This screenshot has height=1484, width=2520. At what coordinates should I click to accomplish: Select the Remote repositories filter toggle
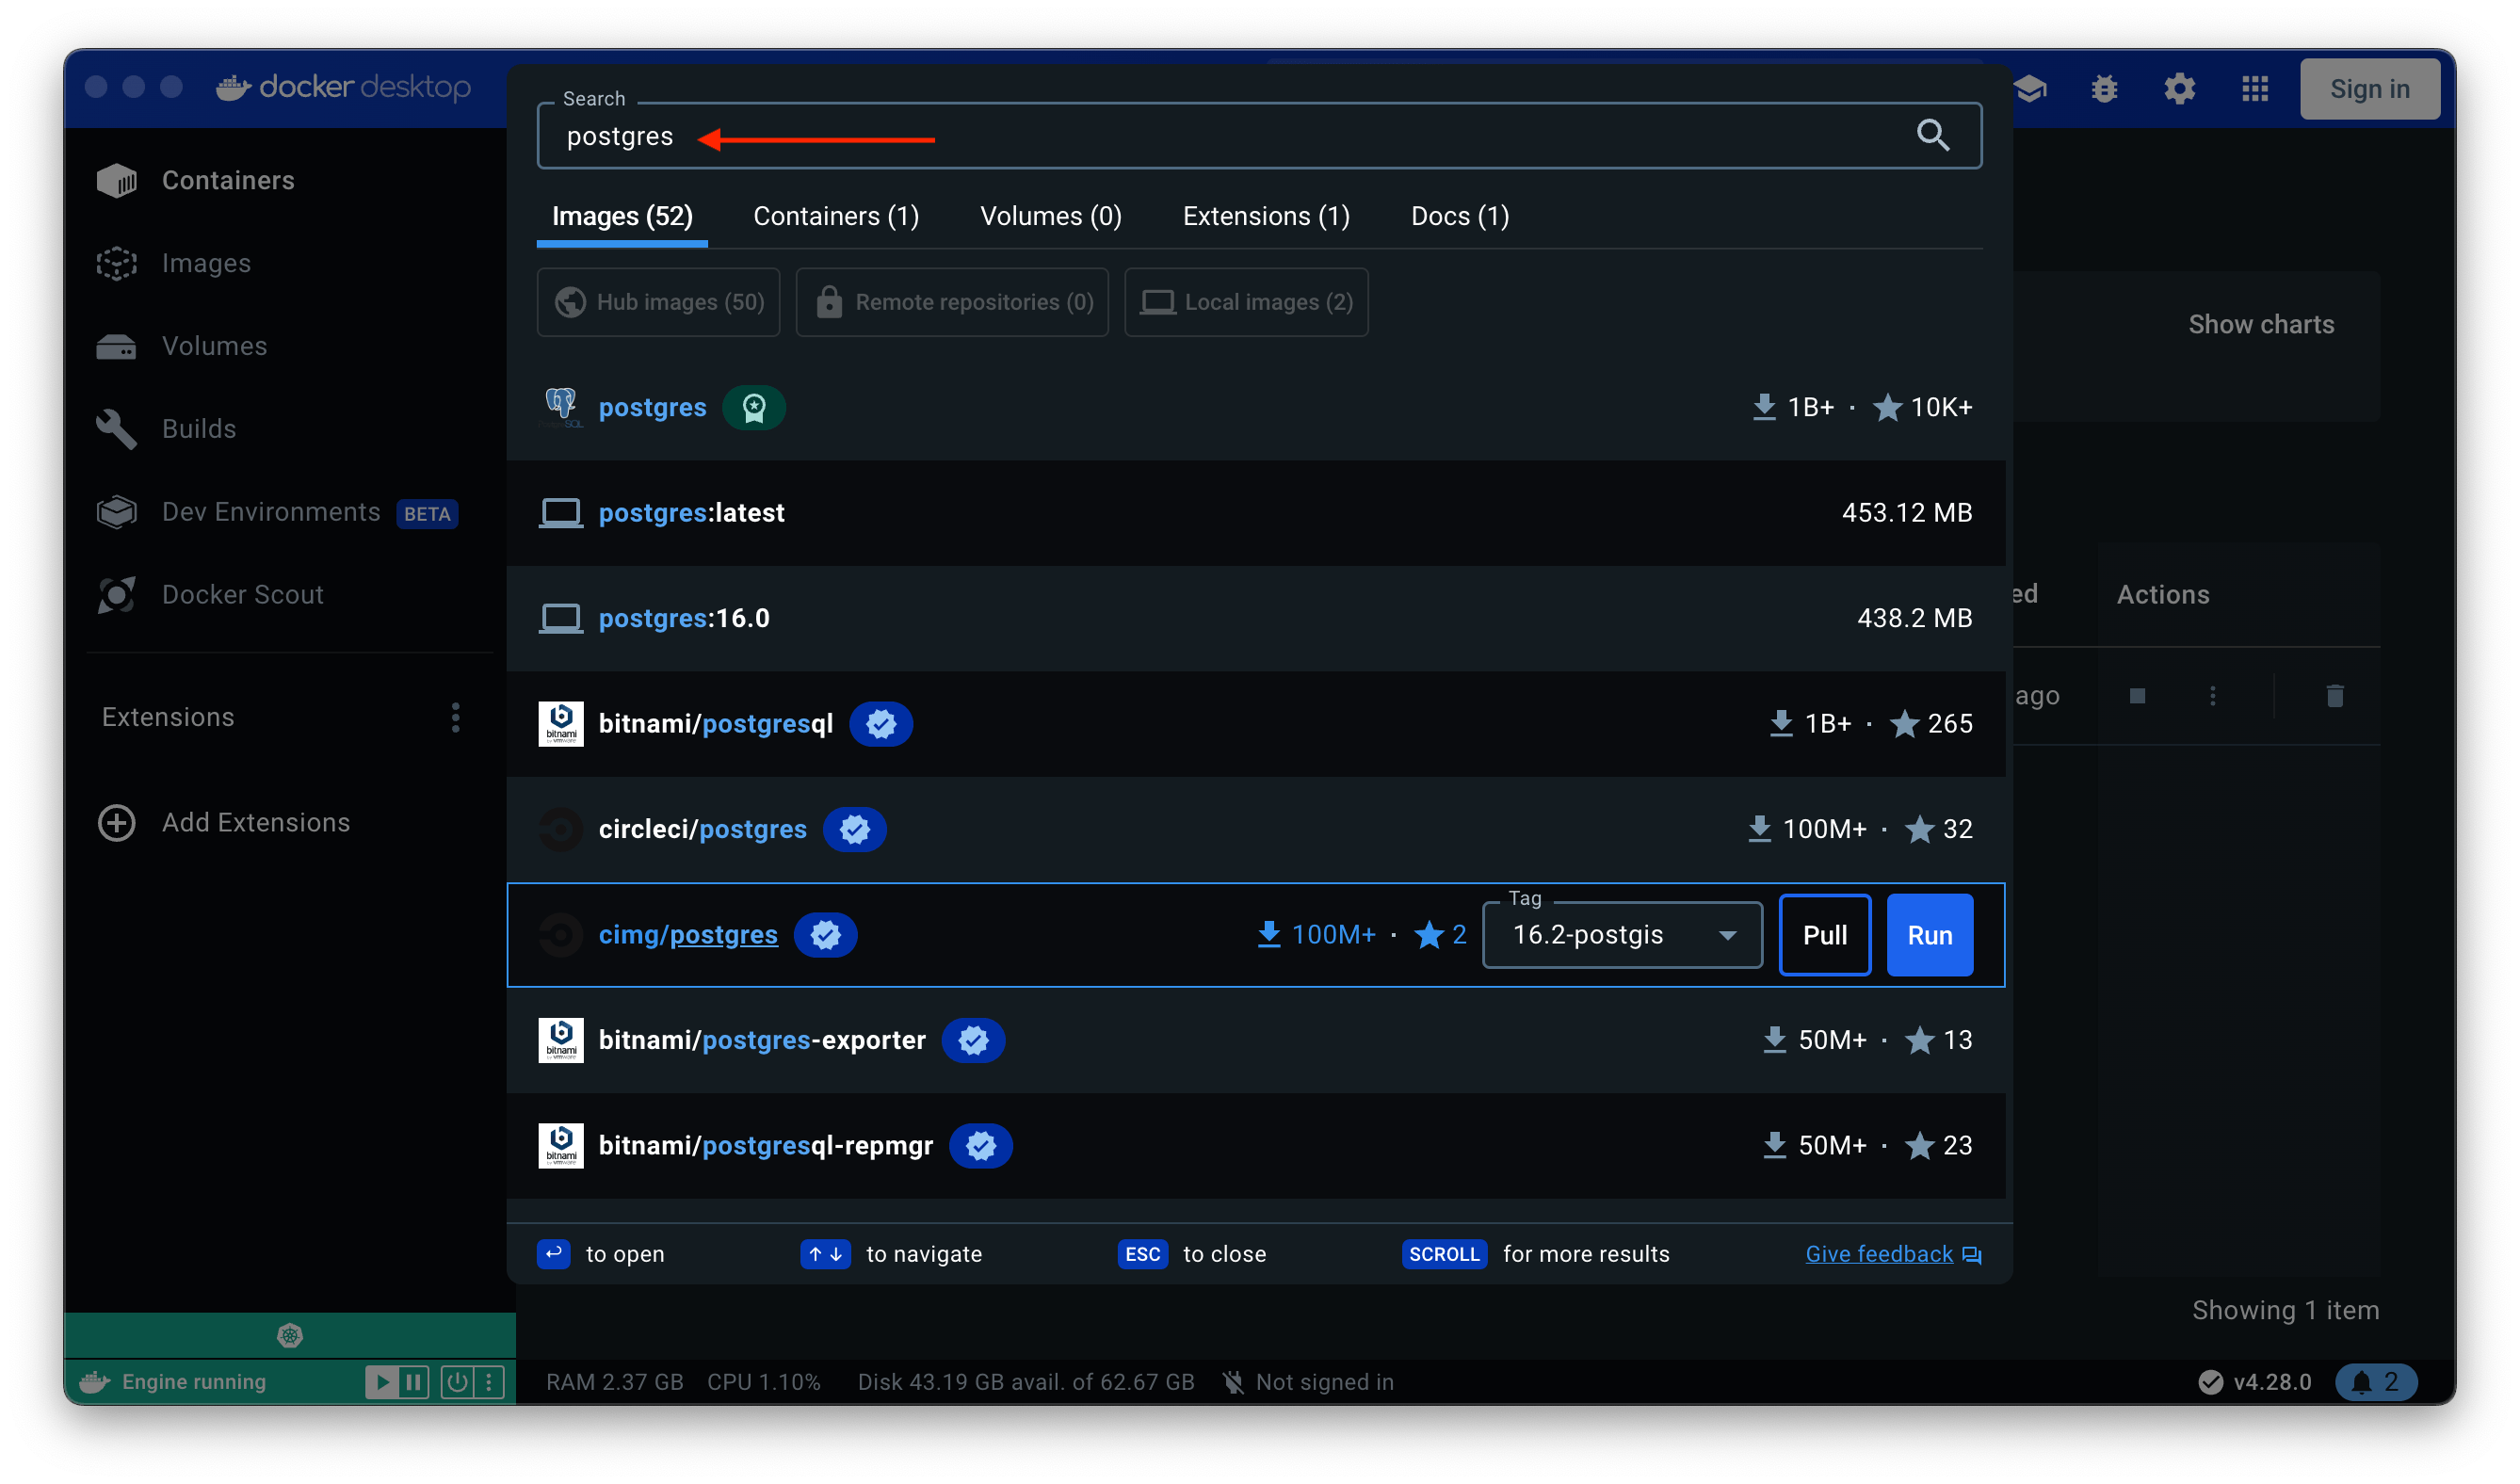(952, 302)
